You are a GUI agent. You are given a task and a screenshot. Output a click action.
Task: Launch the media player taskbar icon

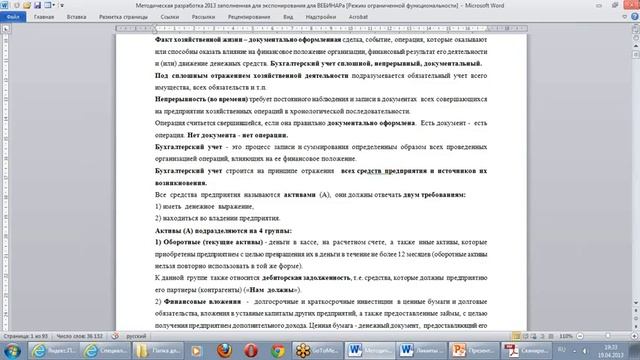click(197, 351)
